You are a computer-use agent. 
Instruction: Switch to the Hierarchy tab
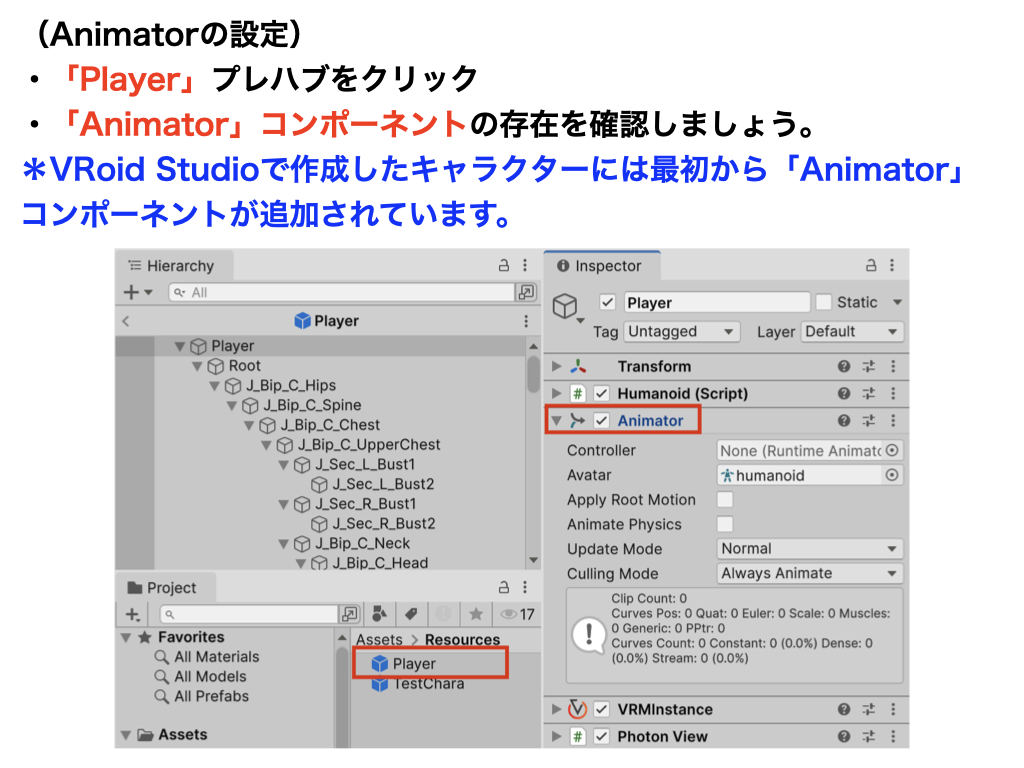(173, 266)
